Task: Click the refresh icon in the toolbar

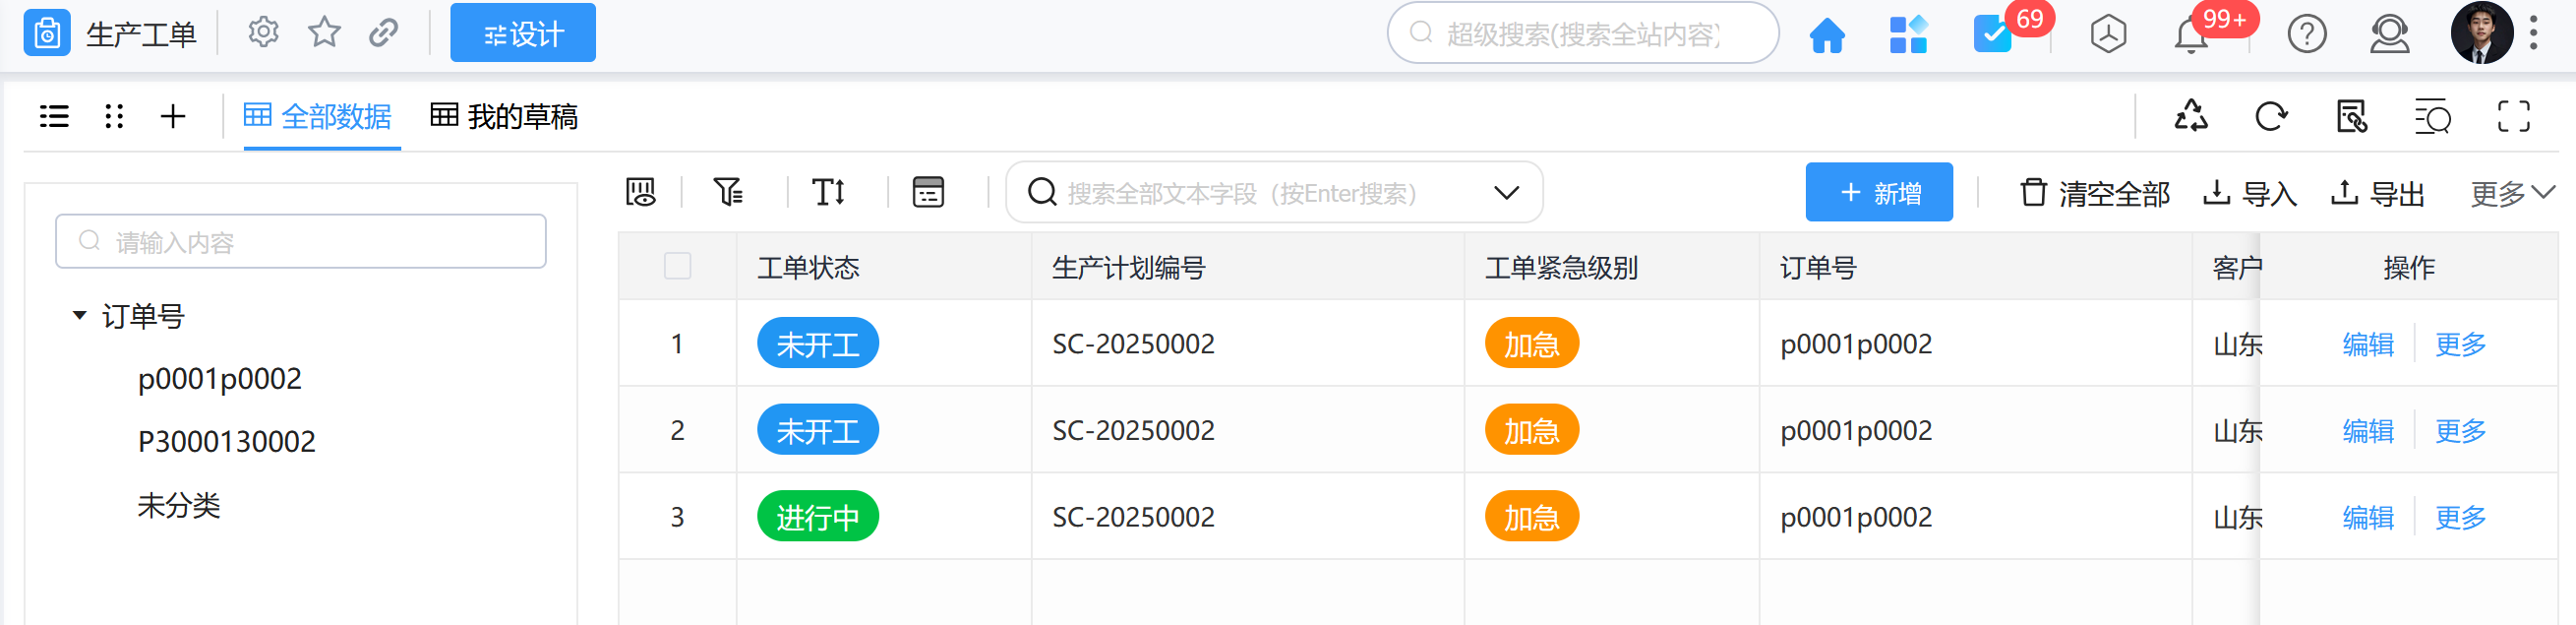Action: pyautogui.click(x=2270, y=117)
